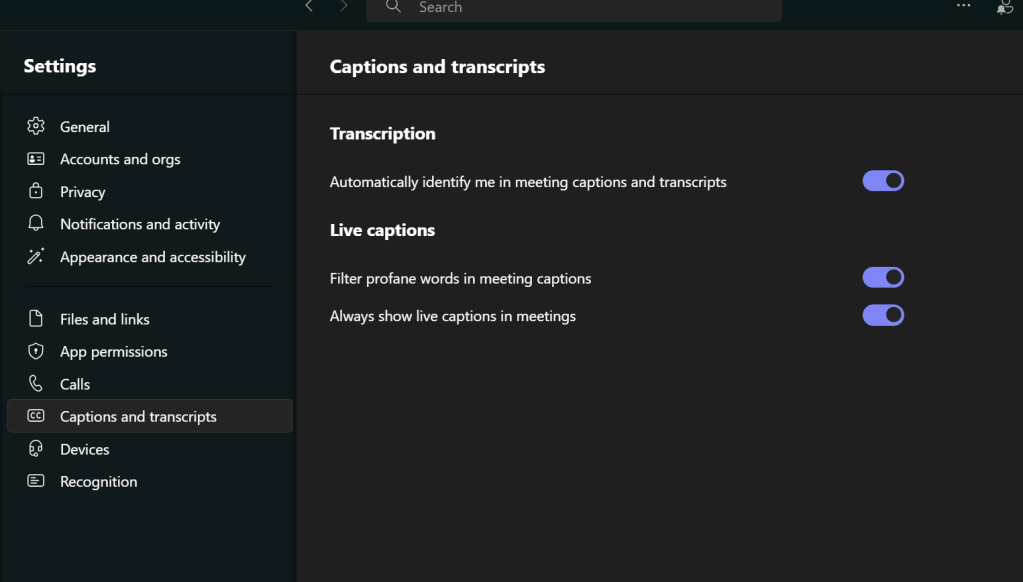Click the Notifications bell icon in sidebar
Screen dimensions: 1023x582
pos(36,223)
